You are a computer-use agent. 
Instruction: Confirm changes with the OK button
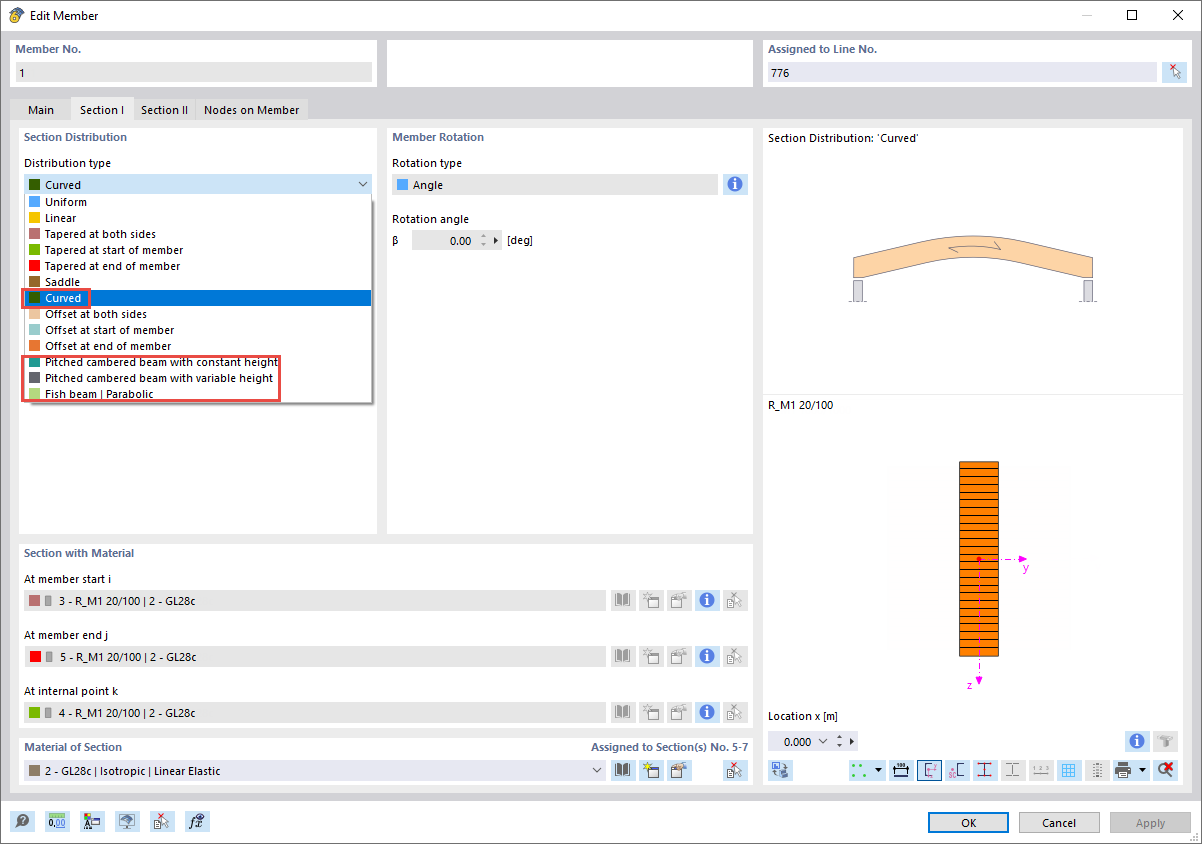pyautogui.click(x=967, y=821)
